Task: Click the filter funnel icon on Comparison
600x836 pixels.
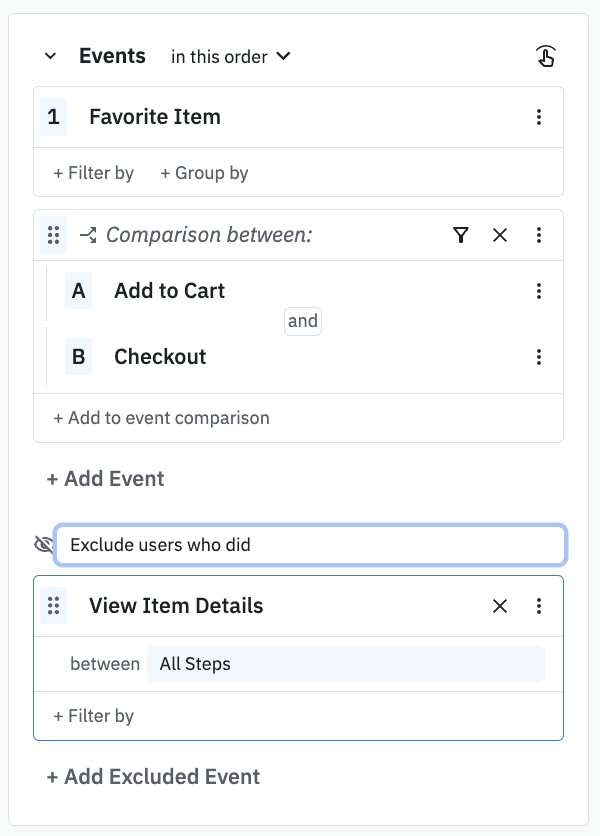Action: coord(460,235)
